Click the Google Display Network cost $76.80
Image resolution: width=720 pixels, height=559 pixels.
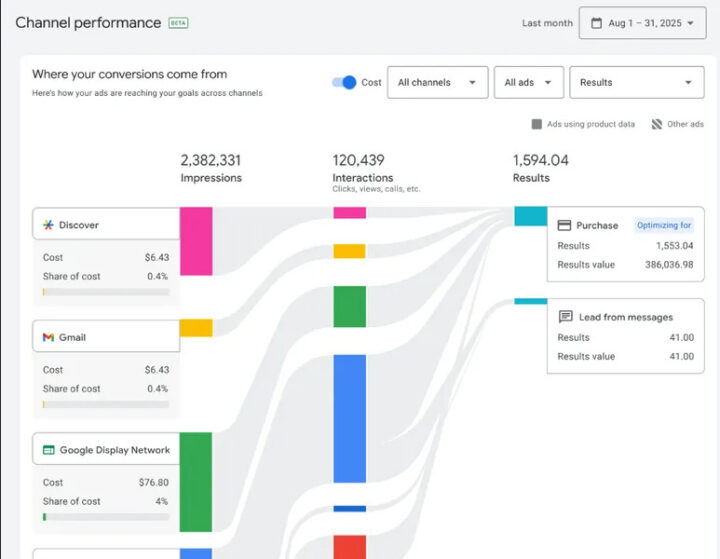click(x=154, y=482)
